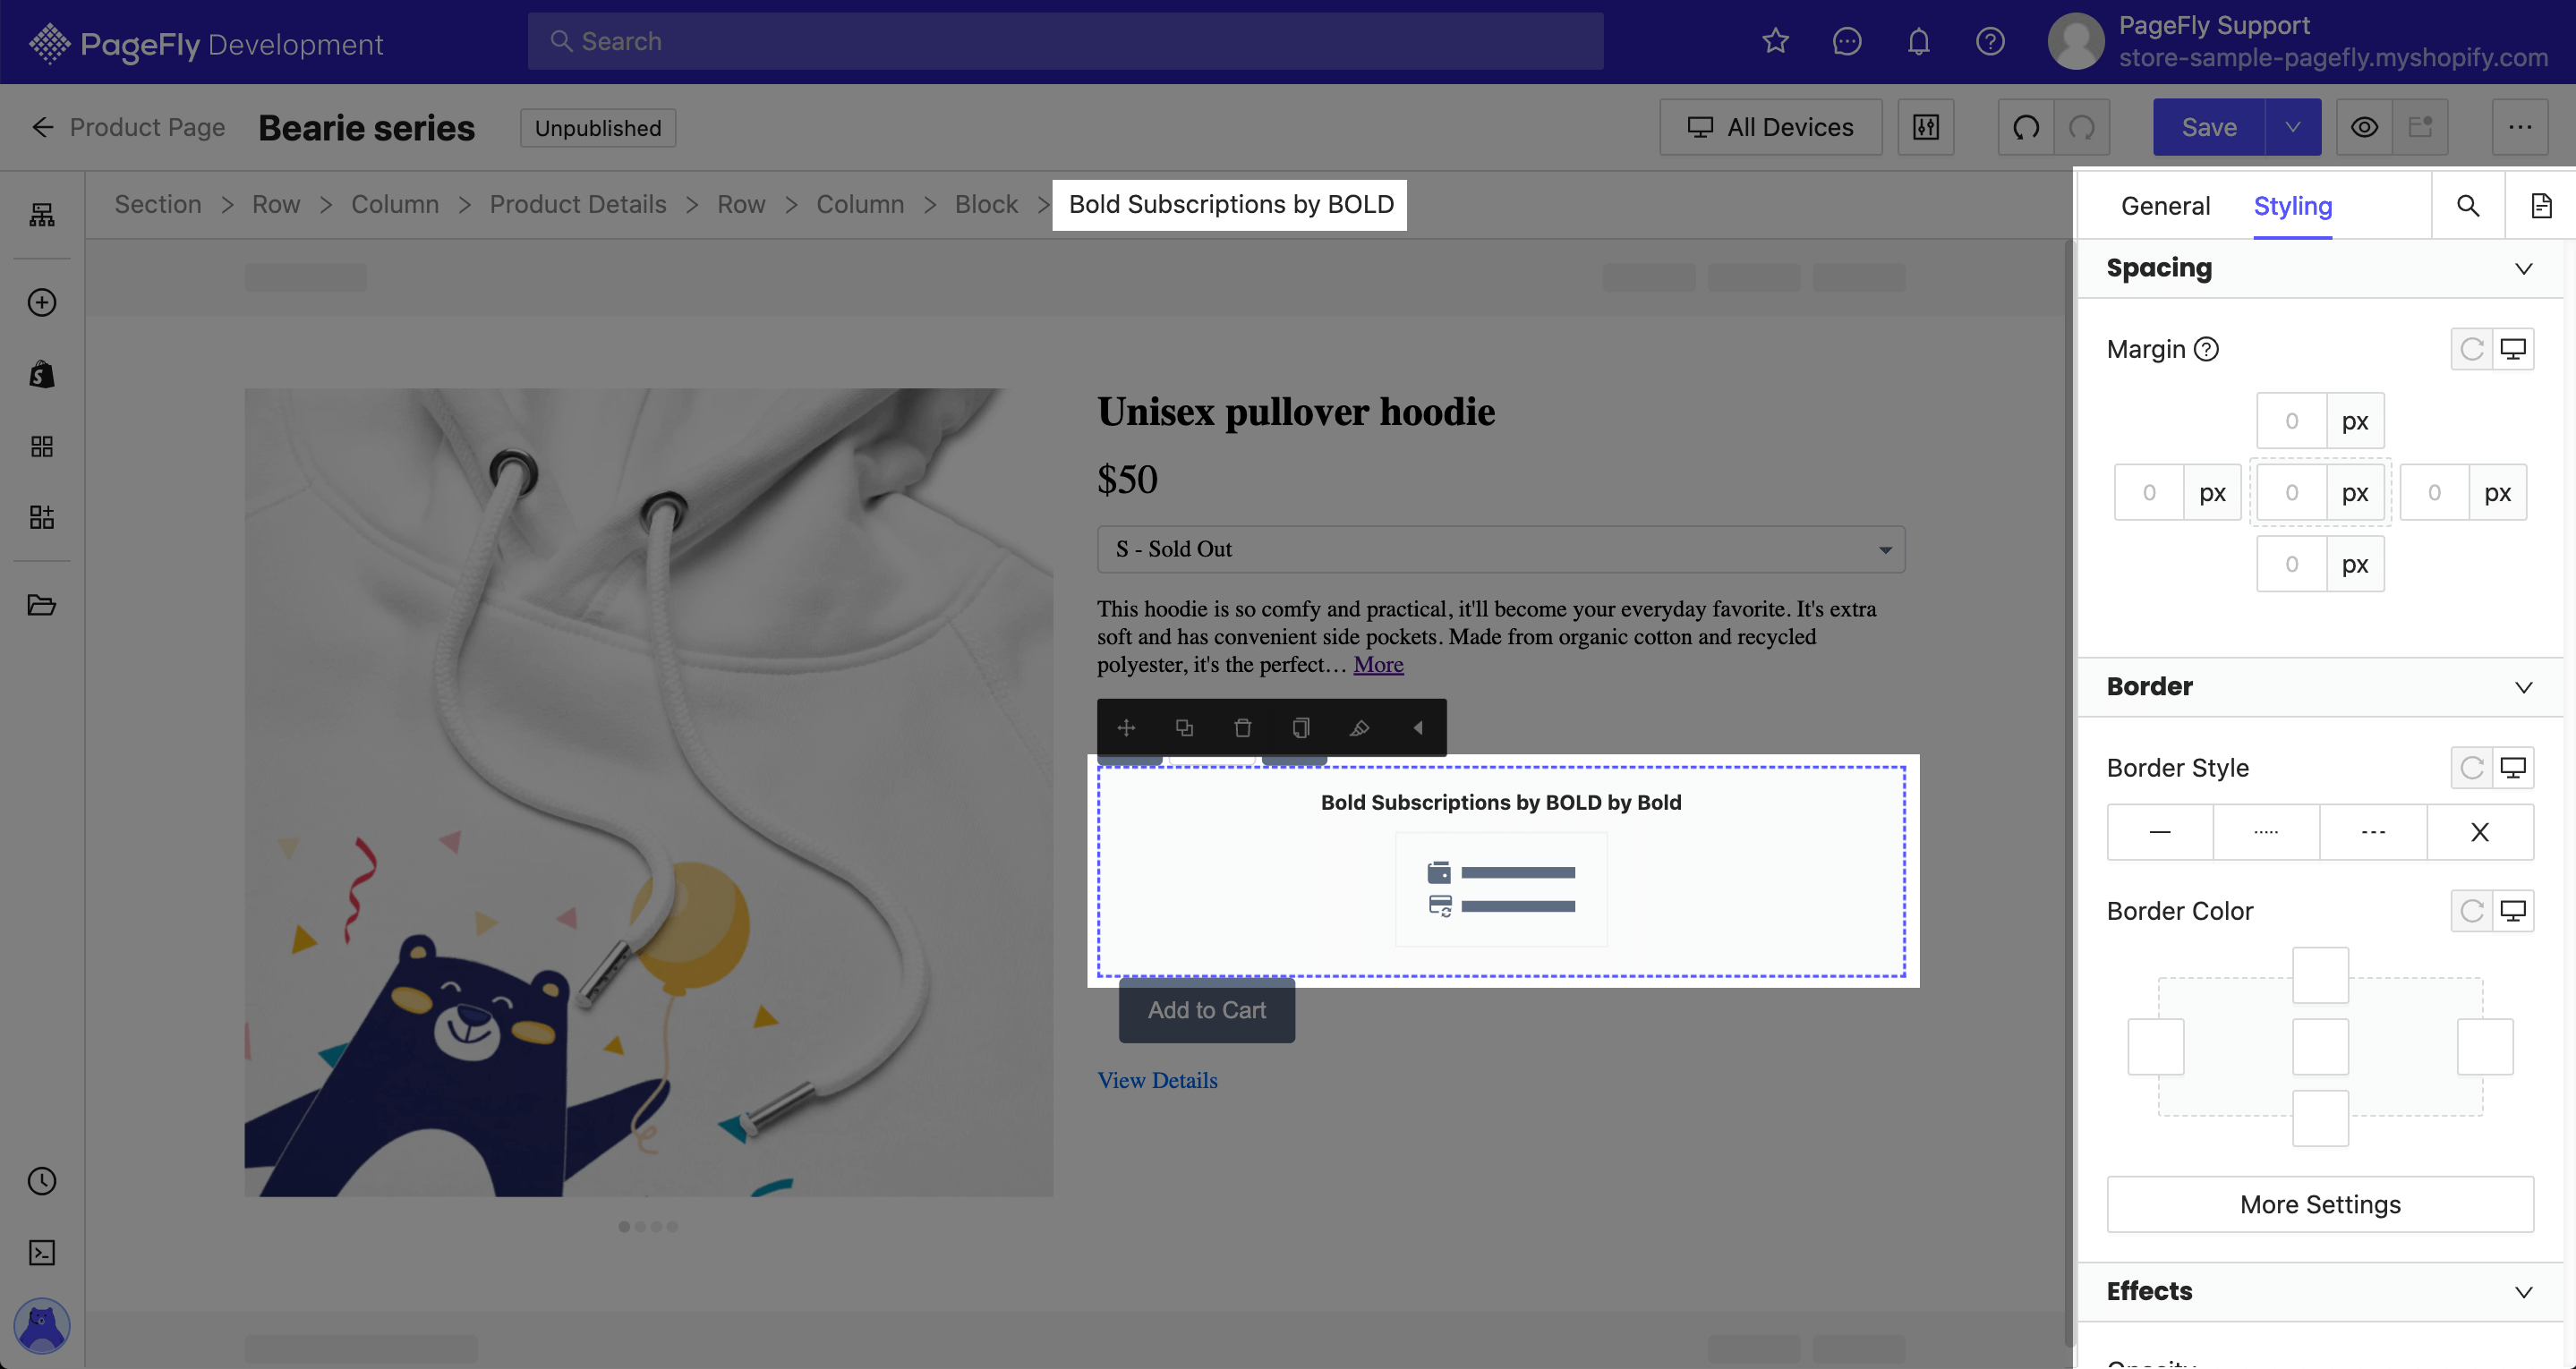Select dotted border style
2576x1369 pixels.
click(x=2266, y=832)
